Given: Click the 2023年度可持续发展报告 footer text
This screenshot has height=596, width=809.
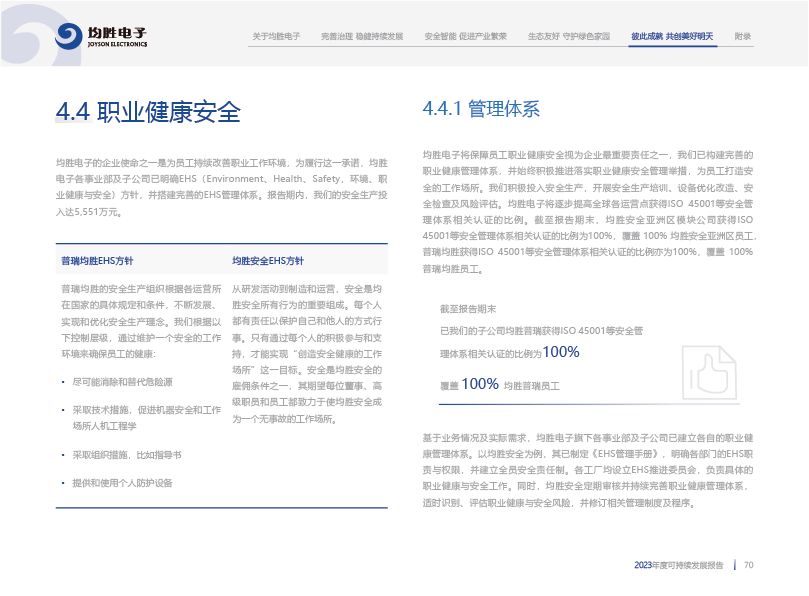Looking at the screenshot, I should 678,565.
